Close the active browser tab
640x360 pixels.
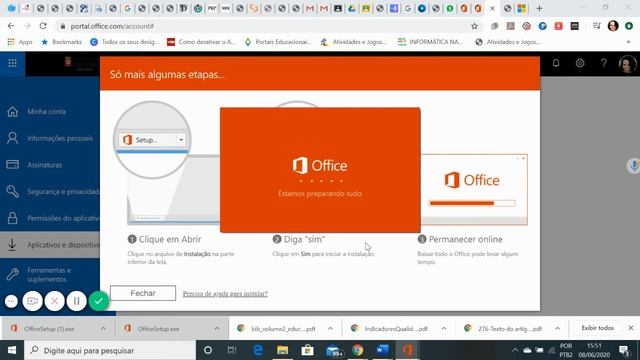click(x=493, y=8)
